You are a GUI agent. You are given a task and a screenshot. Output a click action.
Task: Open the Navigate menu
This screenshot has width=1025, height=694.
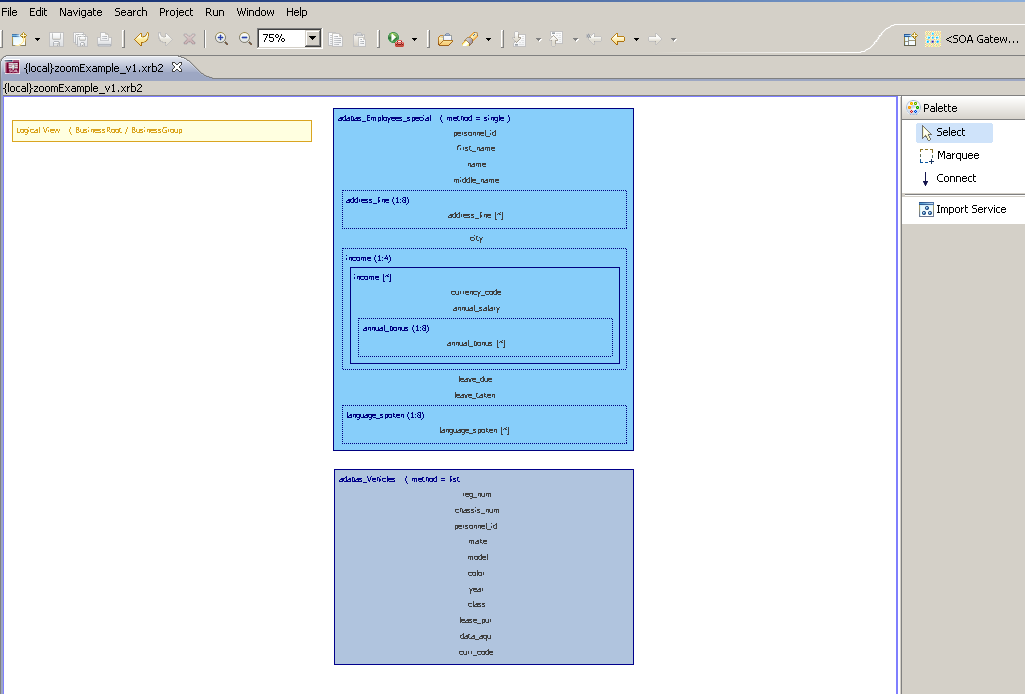click(80, 12)
